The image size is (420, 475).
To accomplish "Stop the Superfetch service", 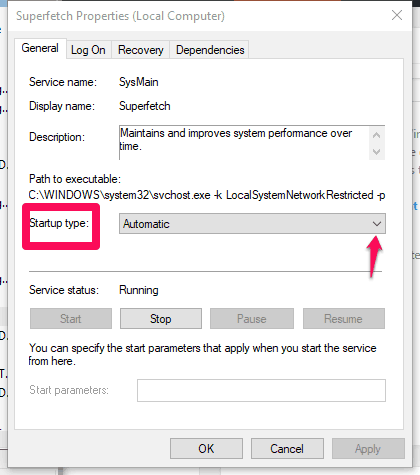I will pos(161,319).
